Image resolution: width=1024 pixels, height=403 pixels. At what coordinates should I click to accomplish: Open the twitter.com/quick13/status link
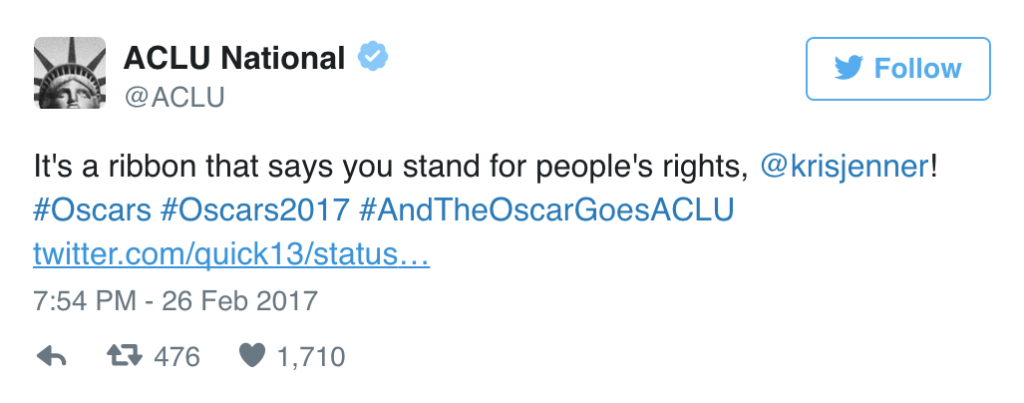click(x=231, y=255)
